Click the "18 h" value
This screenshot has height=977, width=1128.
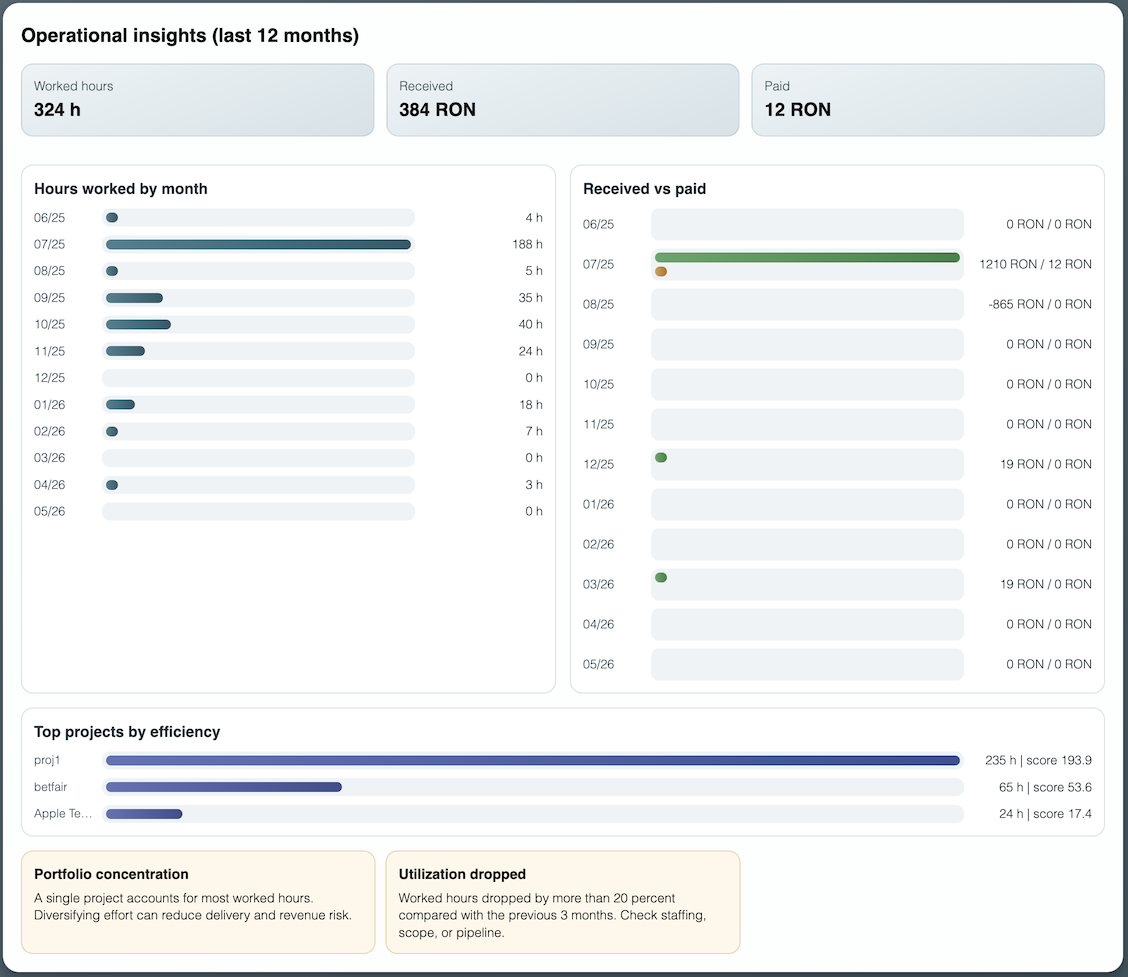click(531, 404)
